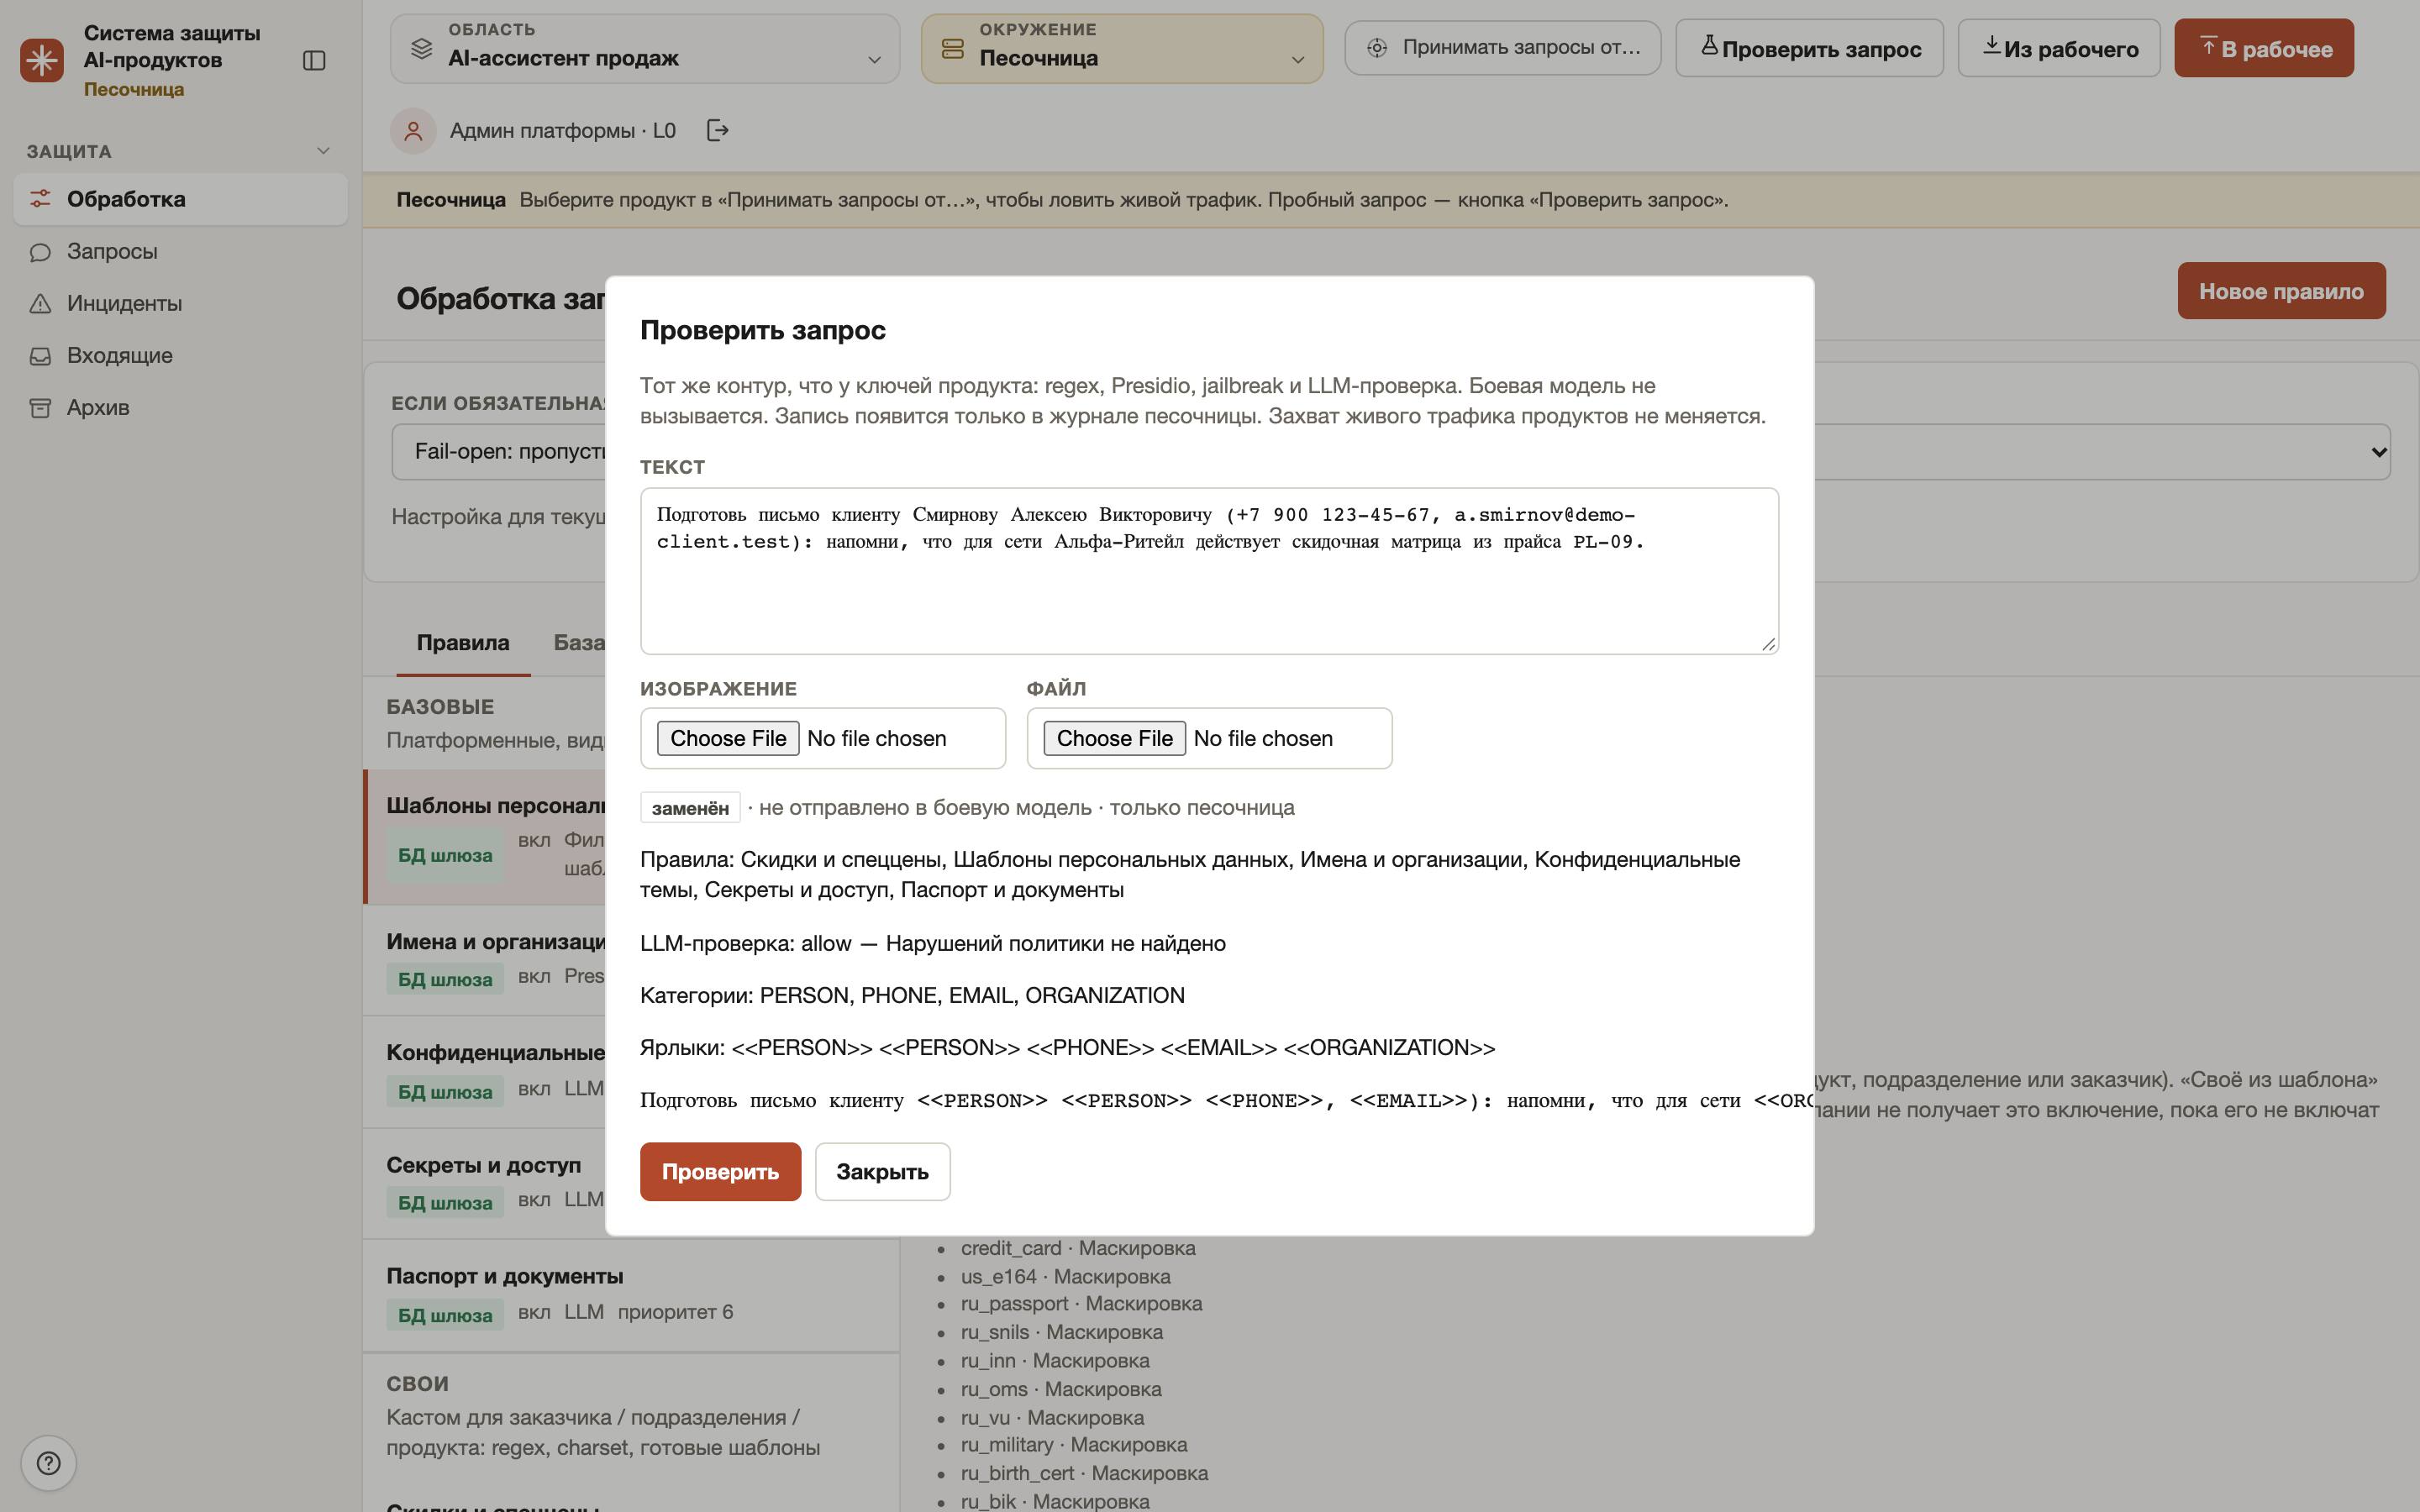2420x1512 pixels.
Task: Open Обработка in the sidebar
Action: pos(180,199)
